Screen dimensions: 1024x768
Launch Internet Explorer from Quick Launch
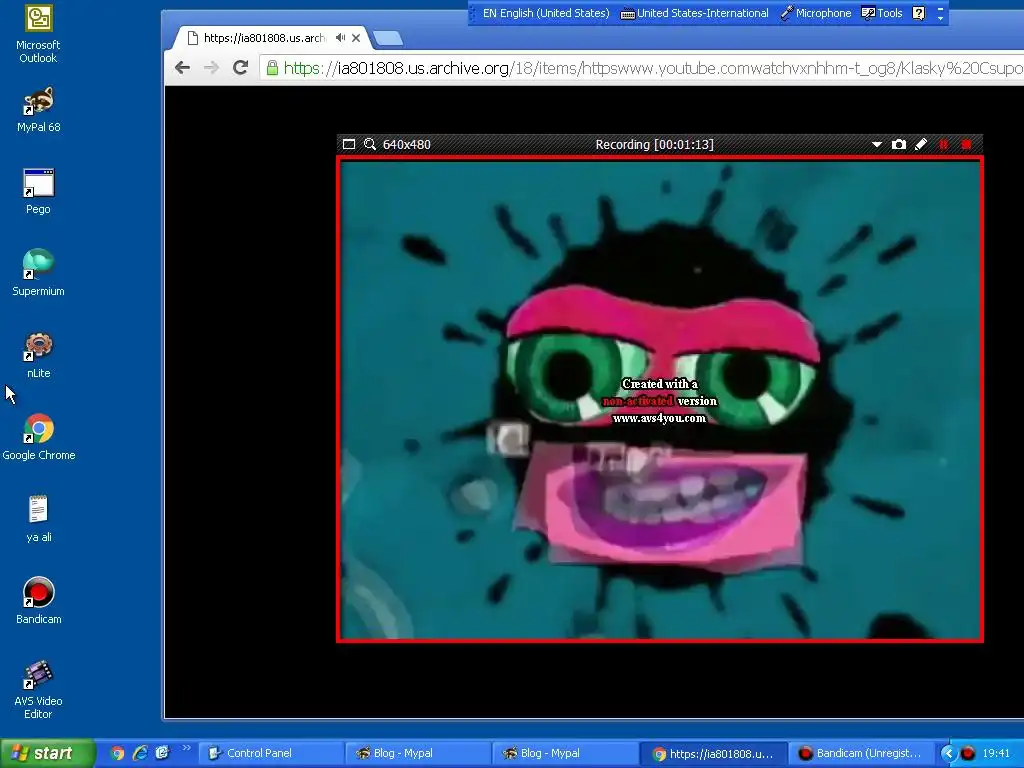point(140,753)
